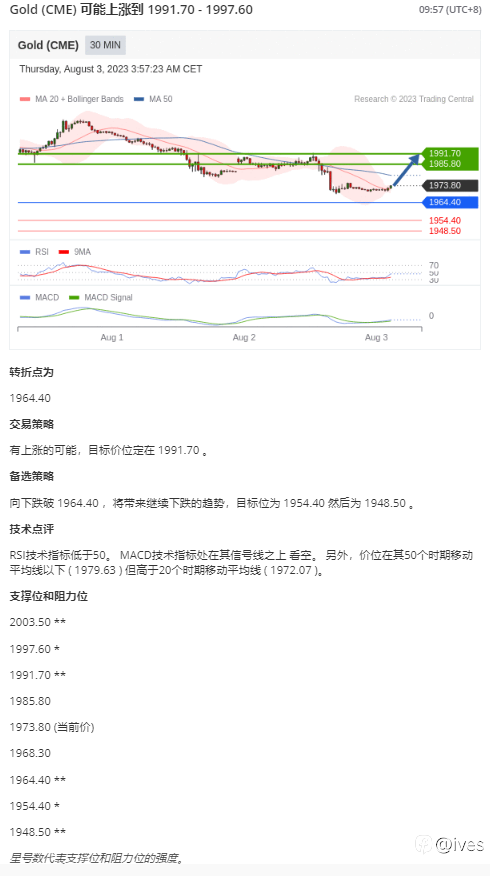490x876 pixels.
Task: Click the 1985.80 level in list
Action: 30,701
